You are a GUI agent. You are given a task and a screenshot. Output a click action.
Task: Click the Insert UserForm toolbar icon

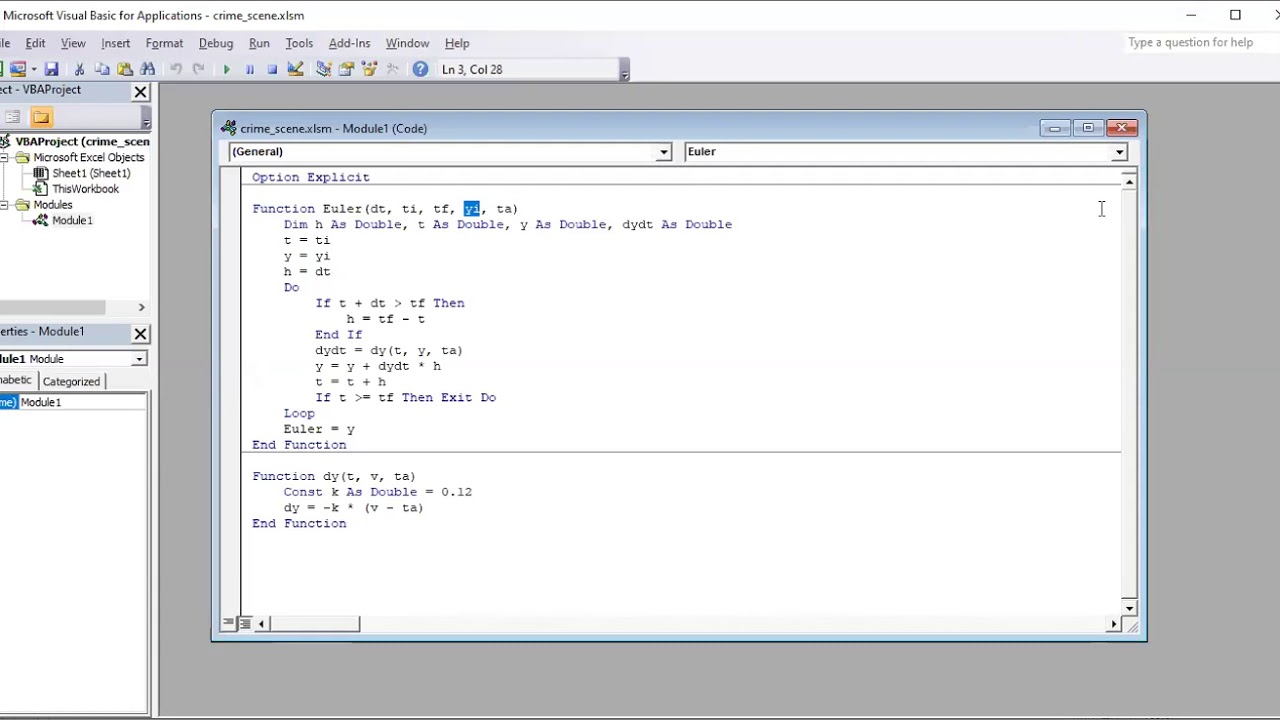click(x=18, y=69)
